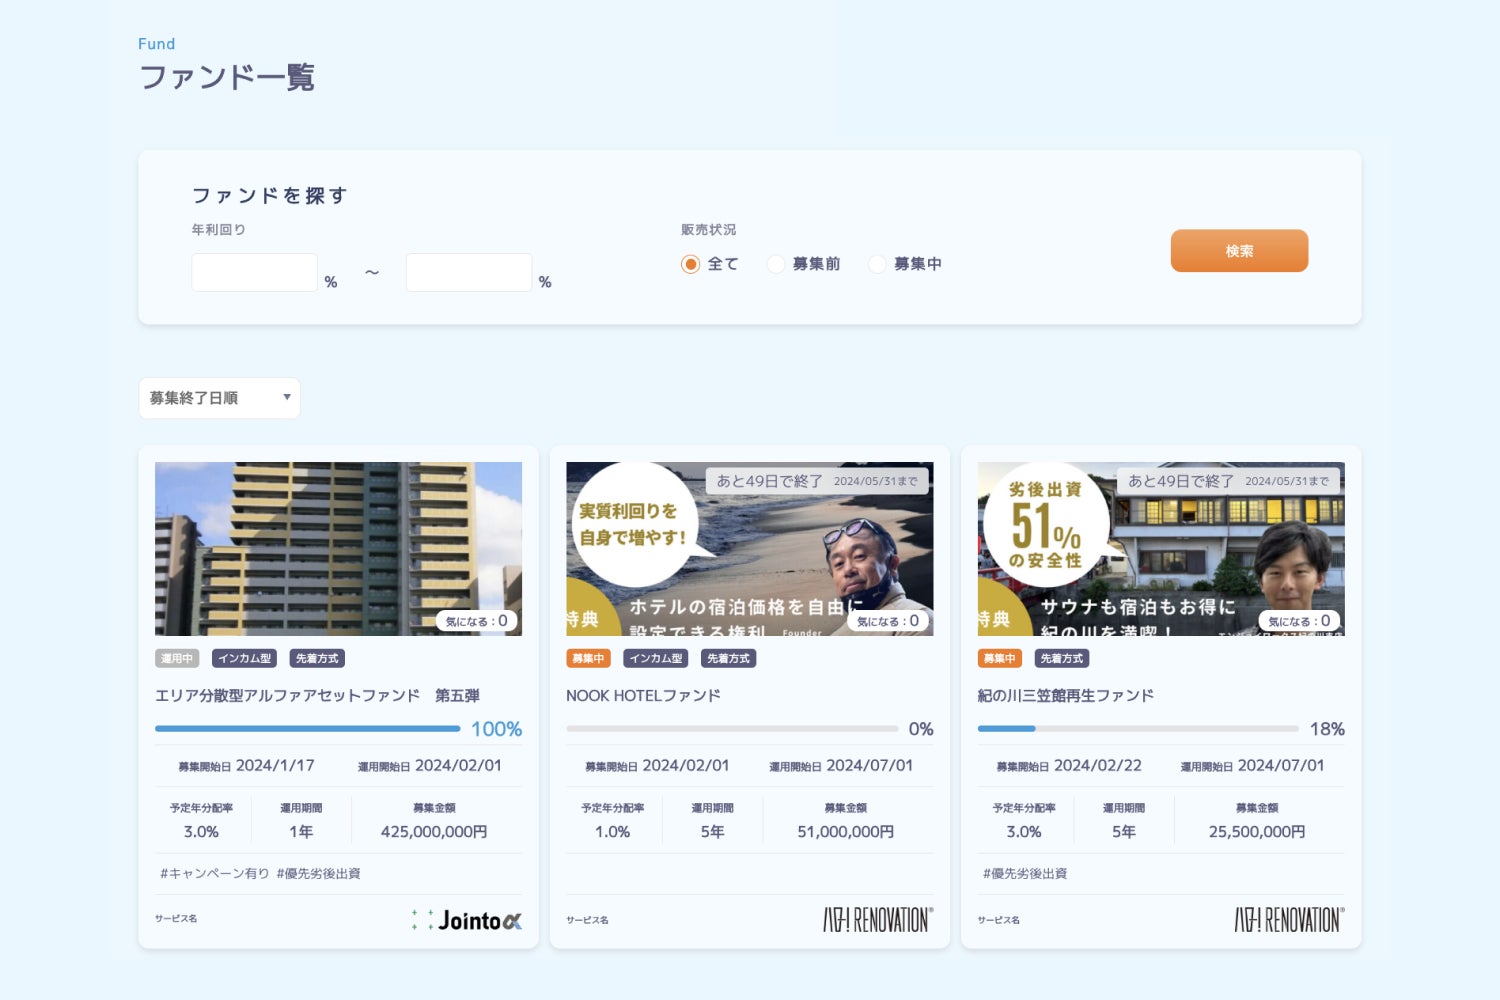The height and width of the screenshot is (1000, 1500).
Task: Click #優先劣後出資 hashtag on 紀の川三笠館 card
Action: point(1025,873)
